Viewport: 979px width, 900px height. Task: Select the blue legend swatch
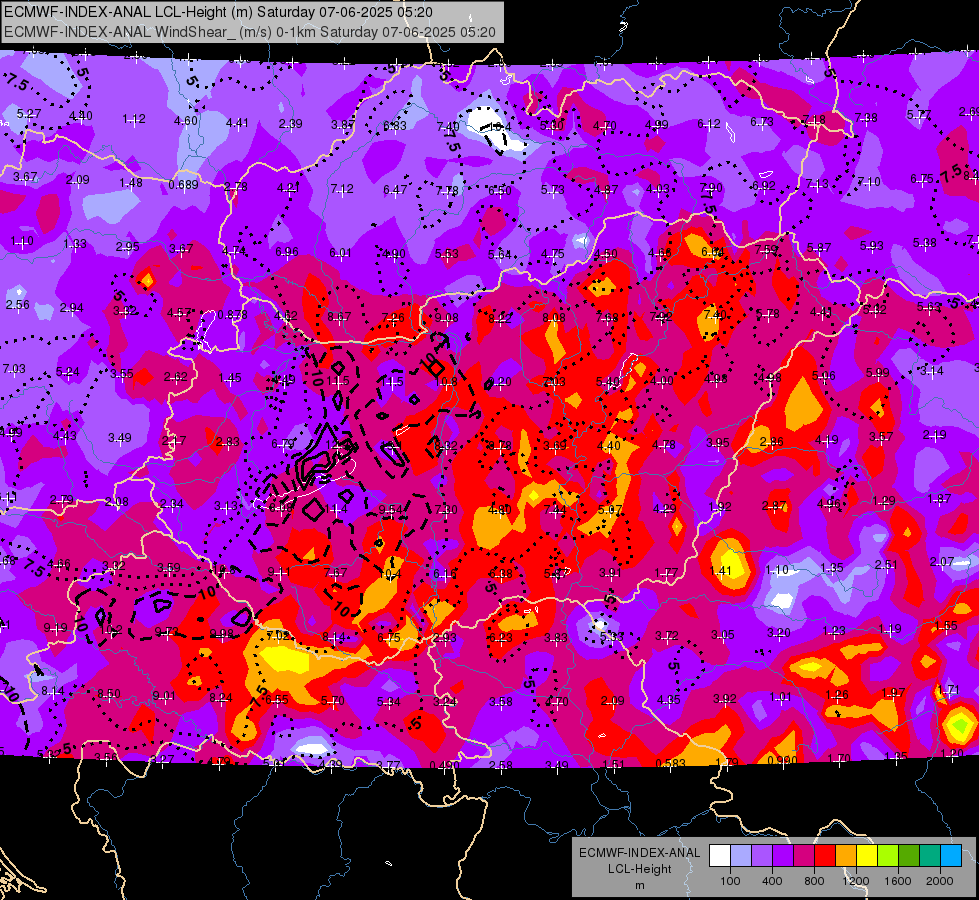(x=951, y=856)
